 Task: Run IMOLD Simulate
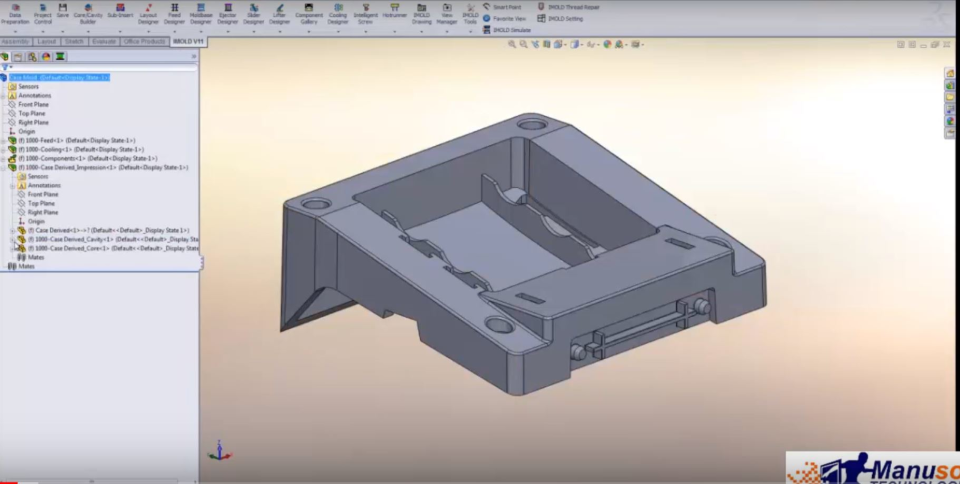[x=507, y=30]
